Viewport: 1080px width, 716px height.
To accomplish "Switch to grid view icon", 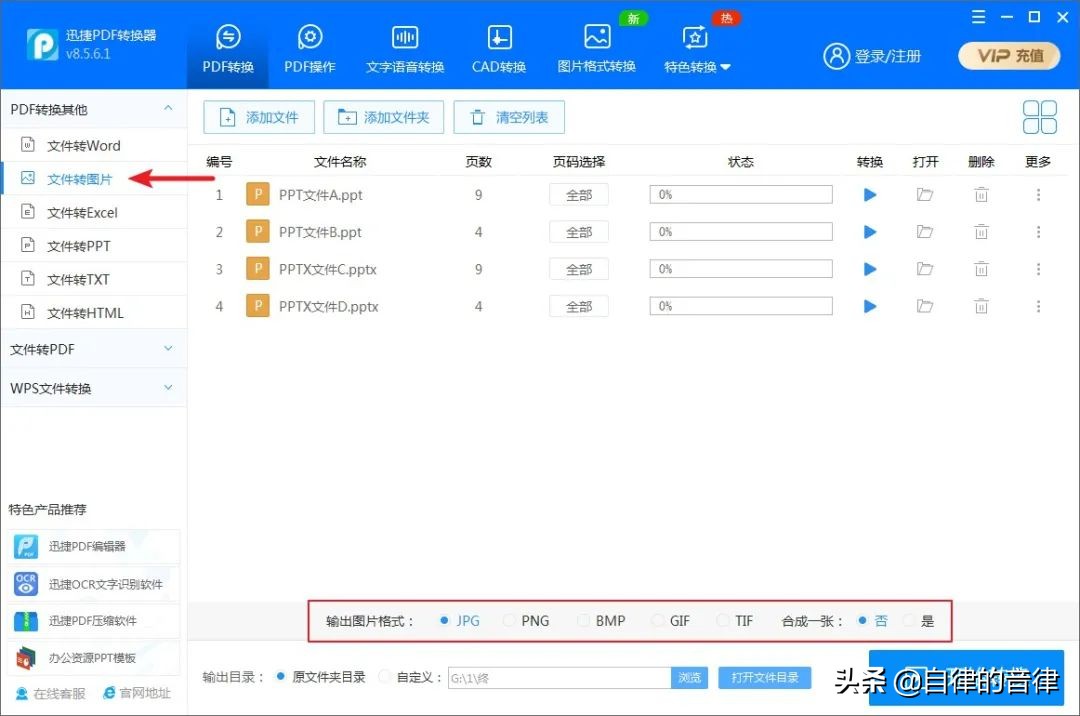I will [1039, 117].
